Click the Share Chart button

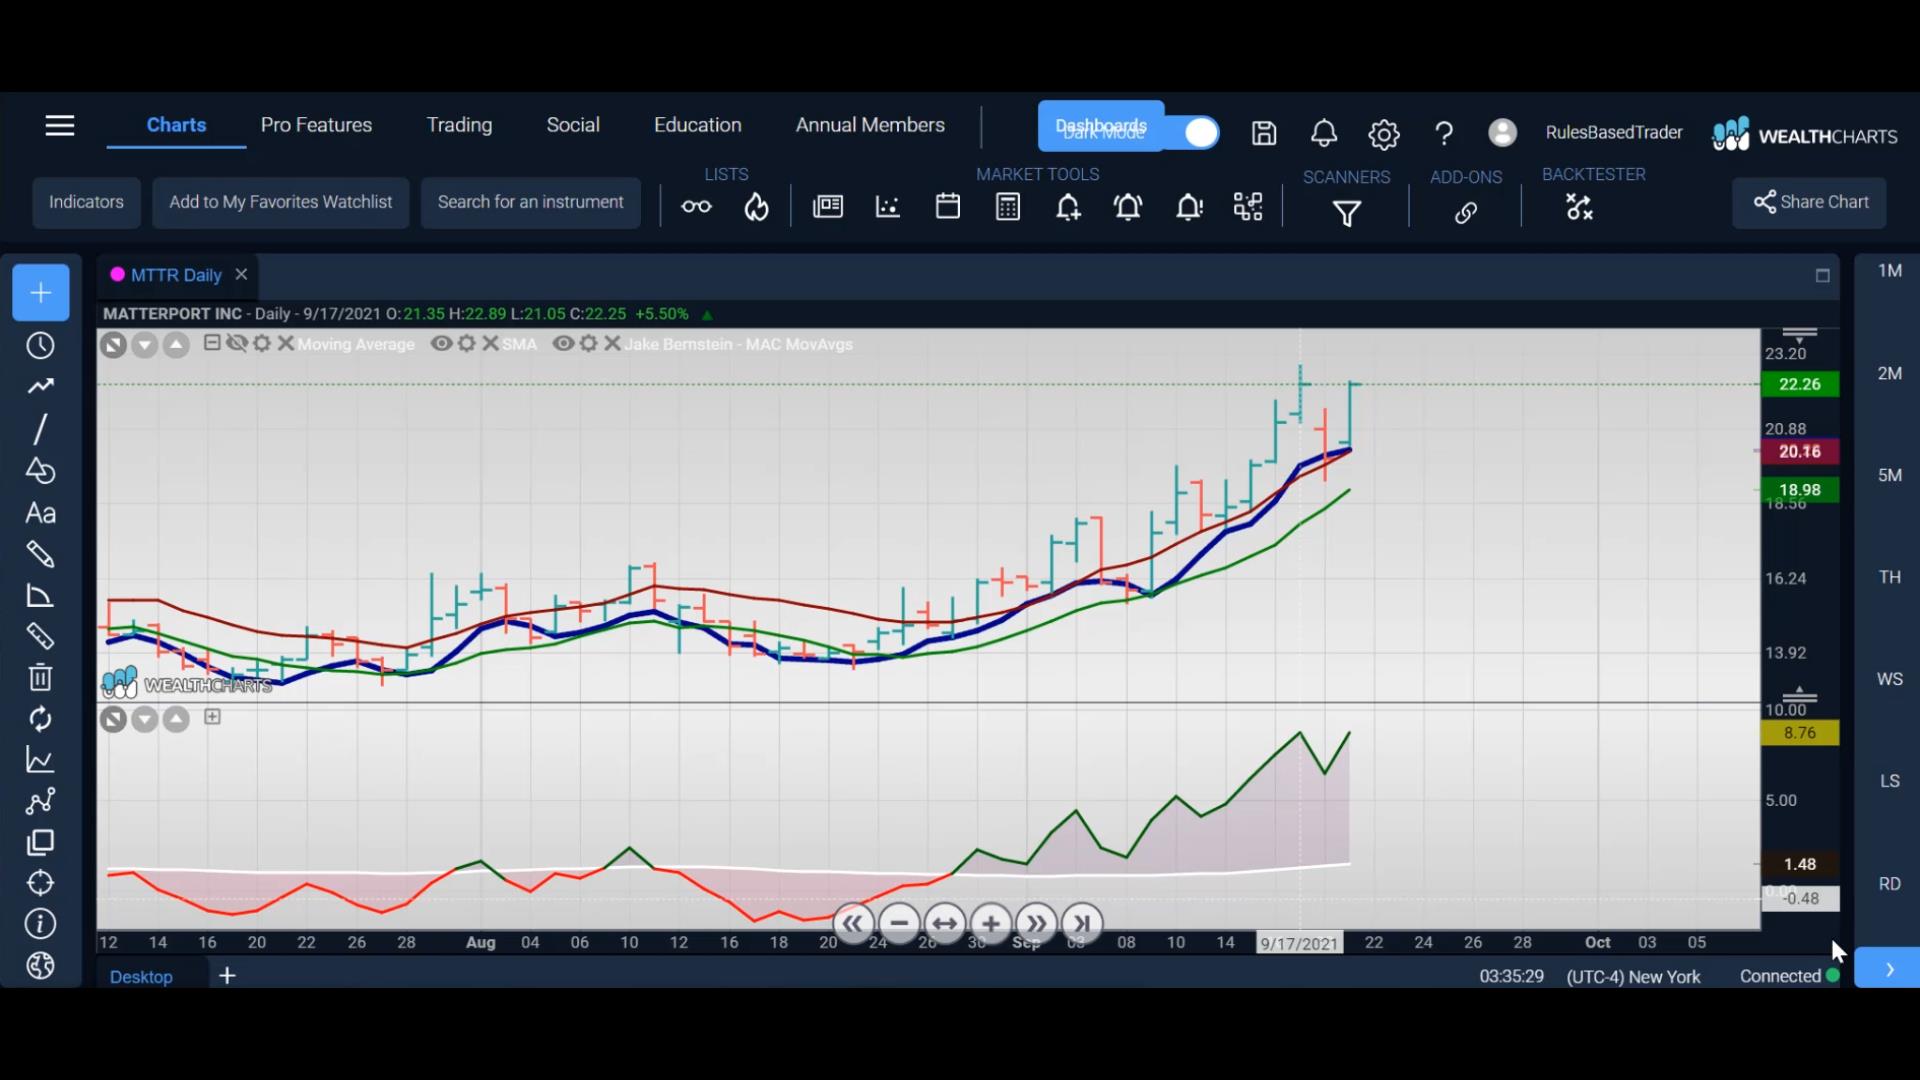(x=1810, y=202)
